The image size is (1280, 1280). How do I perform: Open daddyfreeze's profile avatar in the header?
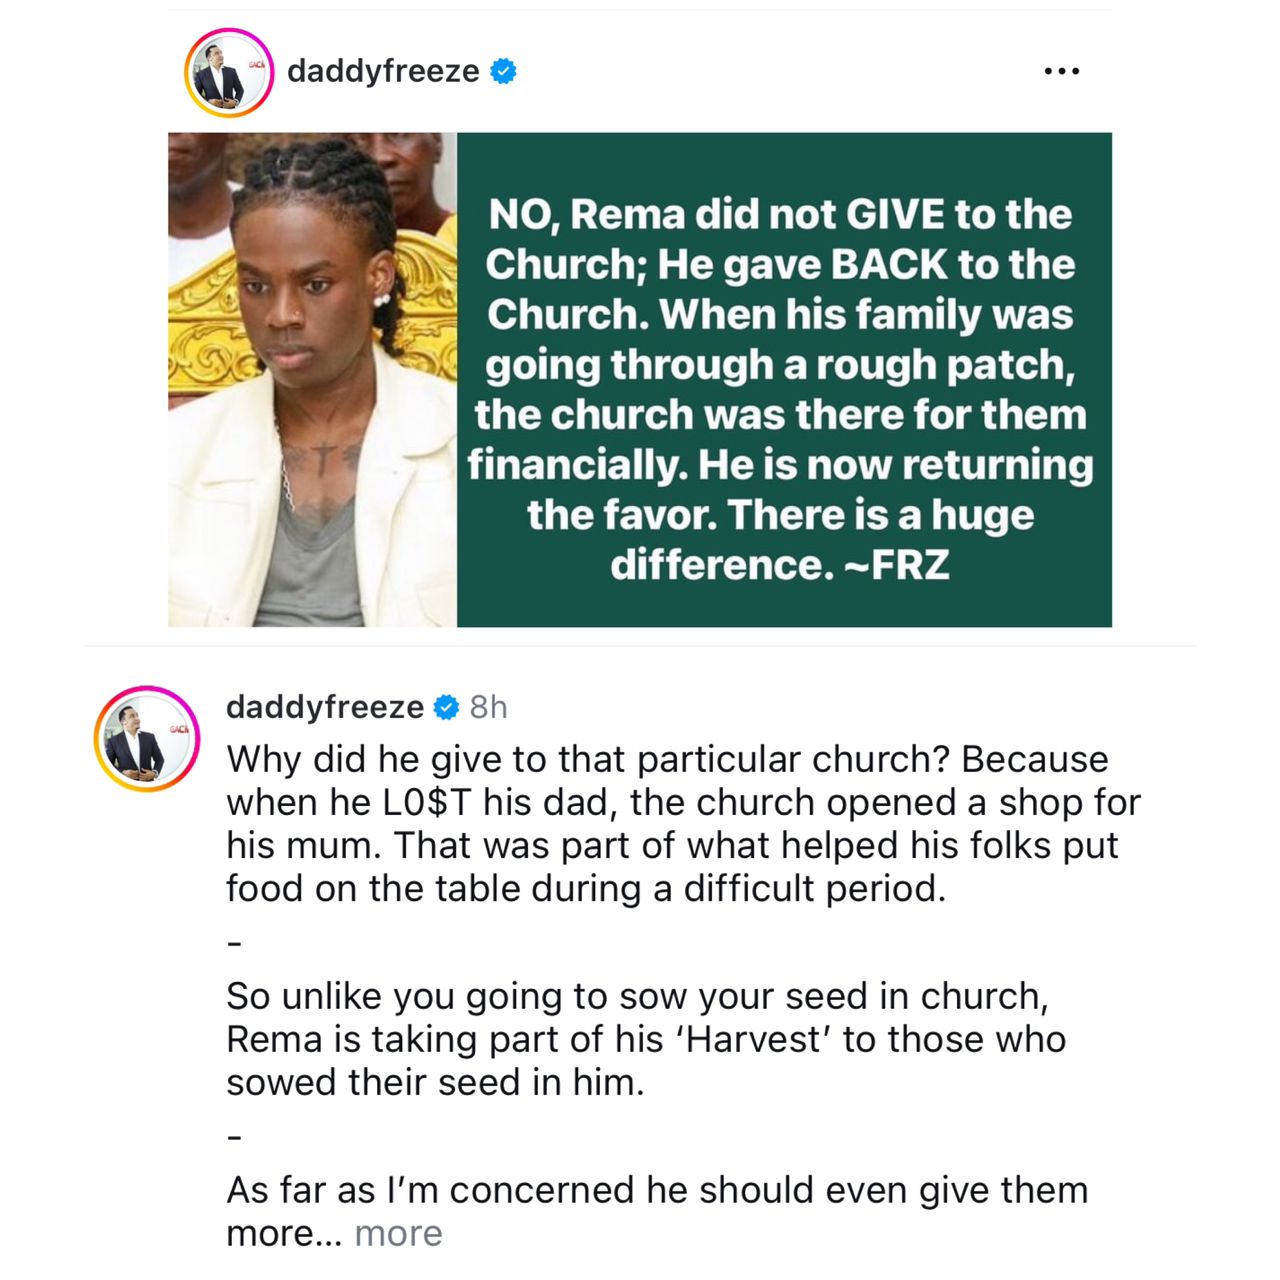pos(228,70)
